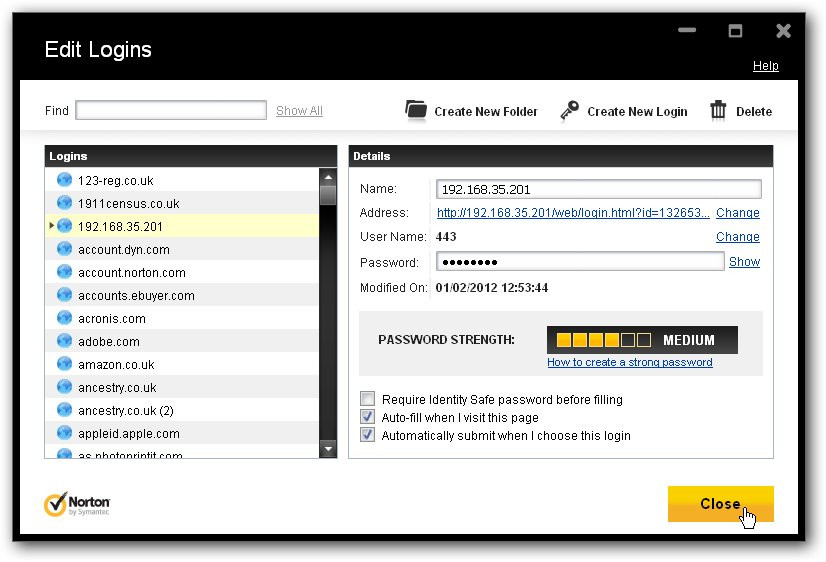Screen dimensions: 826x562
Task: Select globe icon beside adobe.com
Action: [64, 341]
